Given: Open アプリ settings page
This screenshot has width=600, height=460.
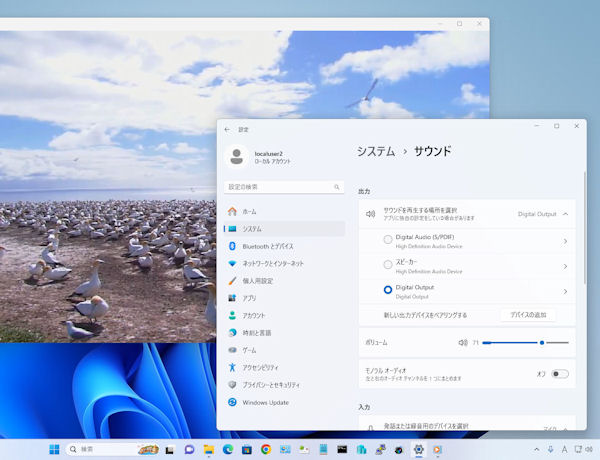Looking at the screenshot, I should pyautogui.click(x=285, y=298).
